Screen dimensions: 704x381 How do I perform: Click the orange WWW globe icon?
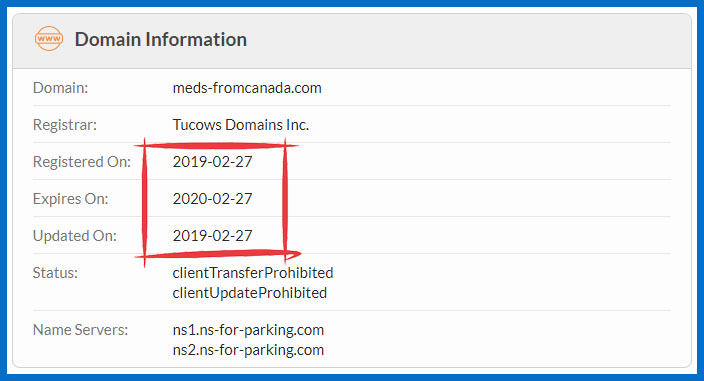49,39
